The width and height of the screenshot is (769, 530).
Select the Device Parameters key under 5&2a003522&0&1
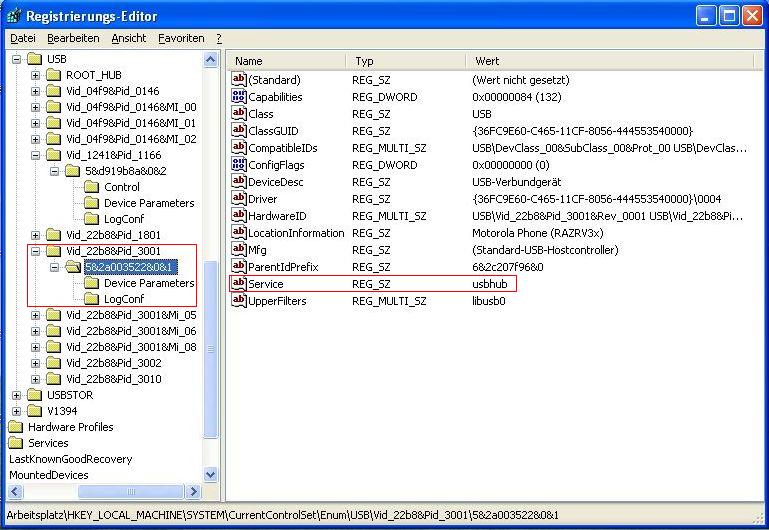[149, 283]
